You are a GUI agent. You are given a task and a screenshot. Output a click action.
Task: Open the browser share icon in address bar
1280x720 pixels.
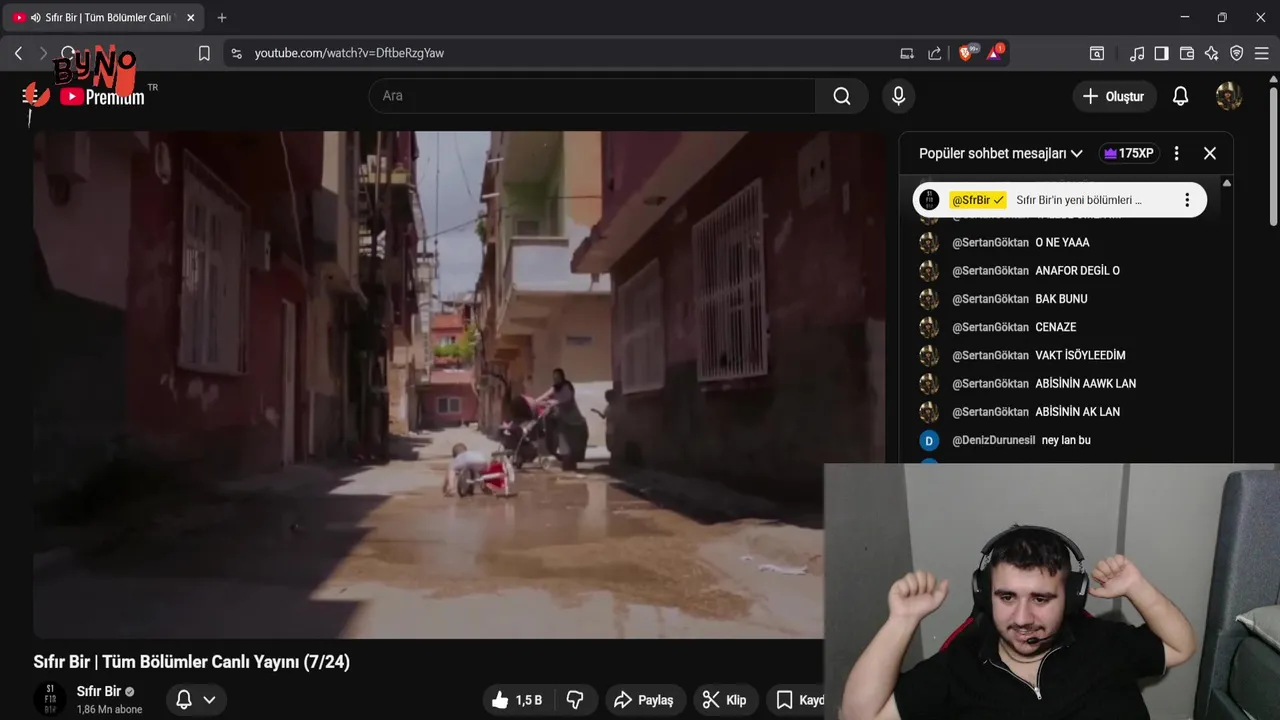(935, 53)
